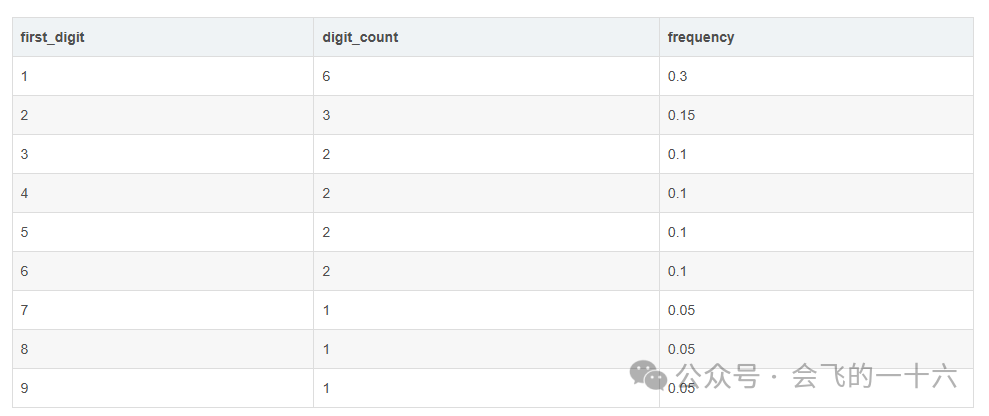
Task: Select first_digit cell with value 4
Action: pos(24,193)
